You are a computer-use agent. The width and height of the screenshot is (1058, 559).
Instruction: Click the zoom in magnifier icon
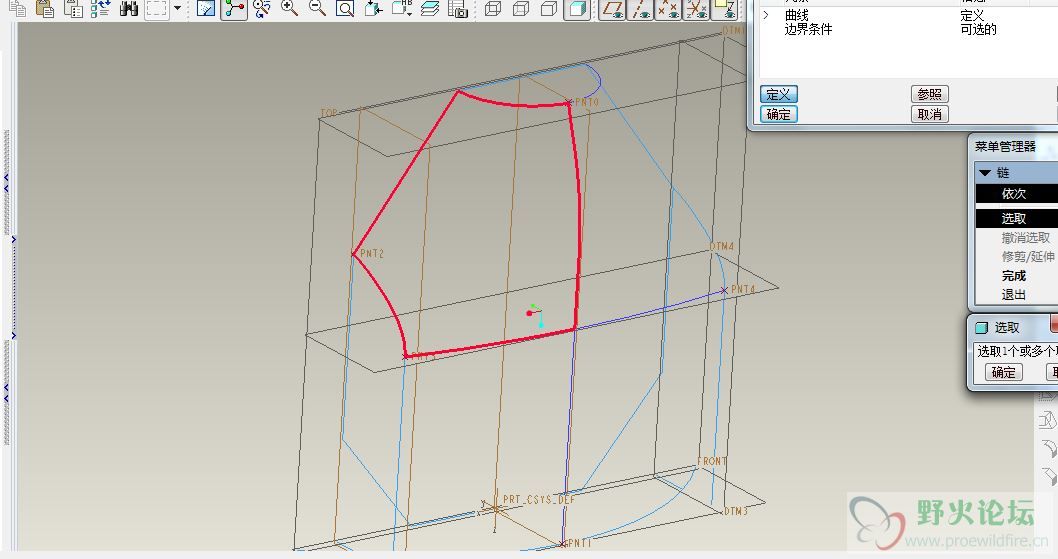(289, 9)
